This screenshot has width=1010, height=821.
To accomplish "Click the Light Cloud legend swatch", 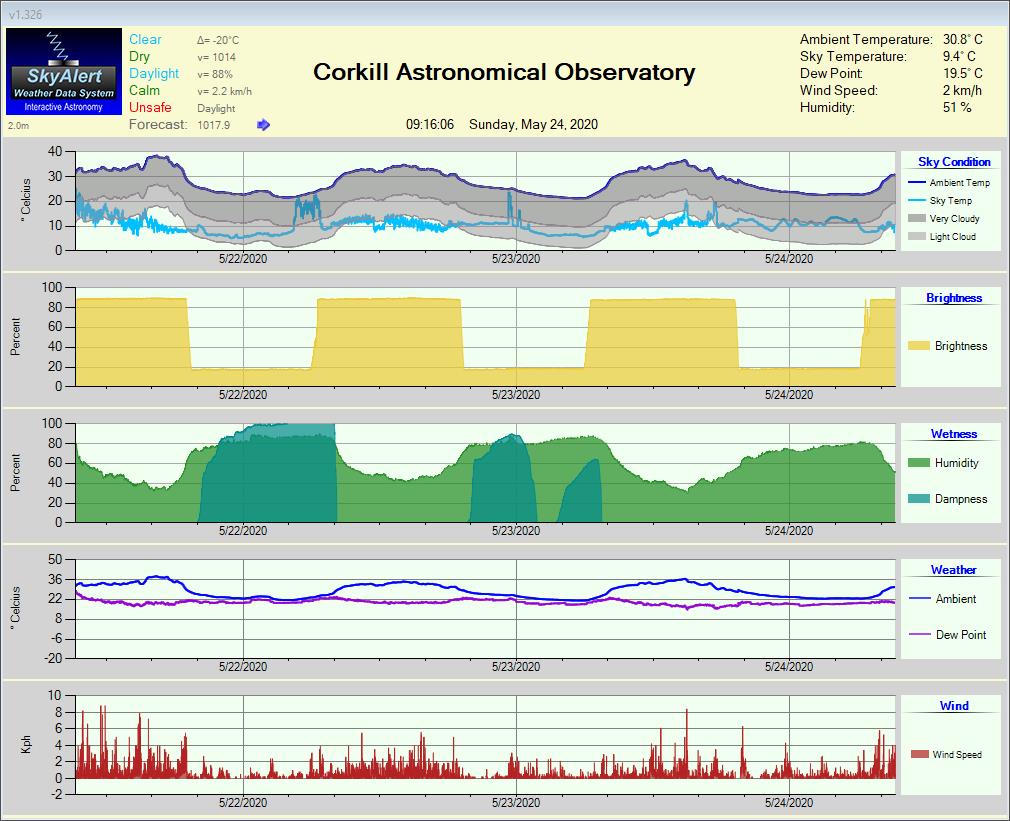I will [x=915, y=237].
